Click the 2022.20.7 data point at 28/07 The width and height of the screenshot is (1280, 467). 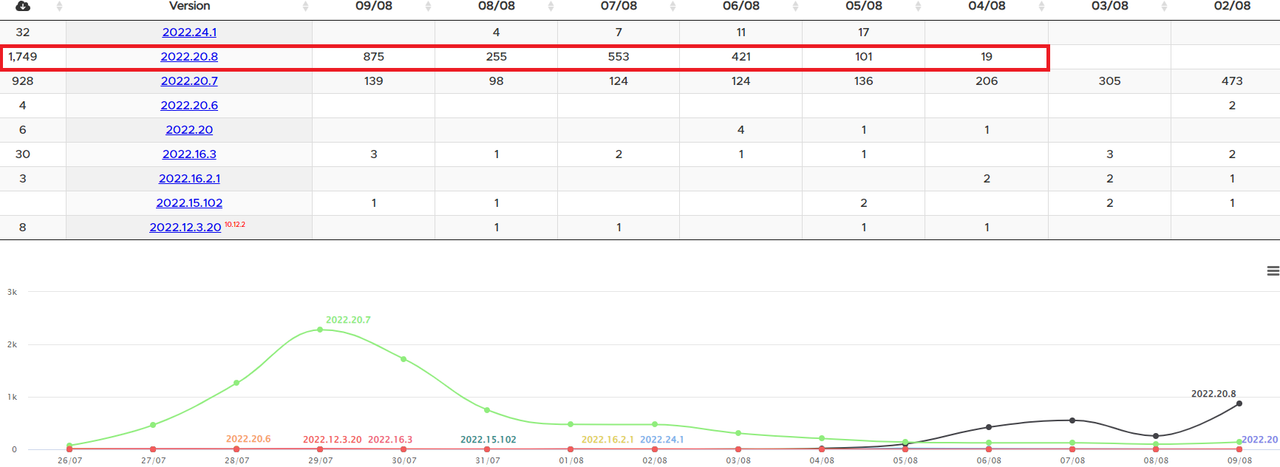(236, 383)
